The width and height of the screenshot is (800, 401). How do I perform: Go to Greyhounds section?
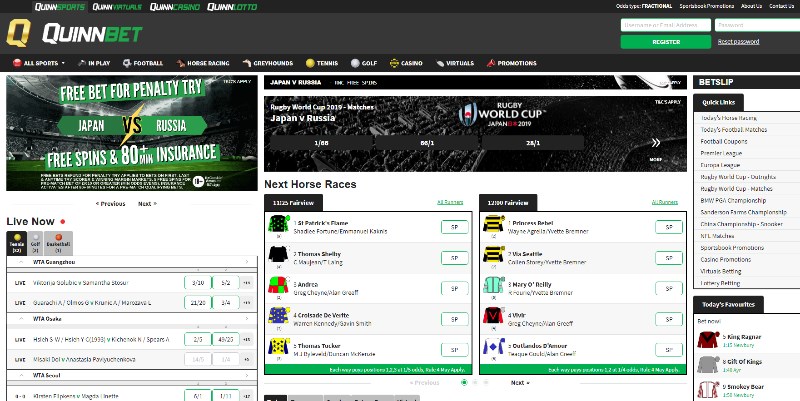point(267,63)
